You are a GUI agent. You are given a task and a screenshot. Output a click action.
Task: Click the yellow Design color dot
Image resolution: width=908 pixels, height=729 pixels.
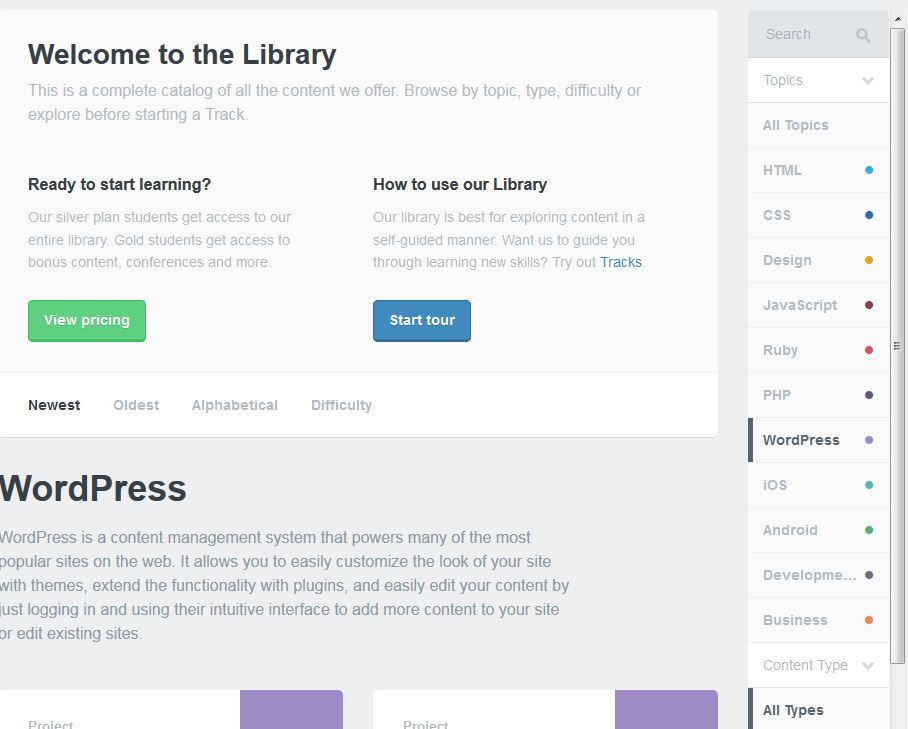click(x=869, y=260)
